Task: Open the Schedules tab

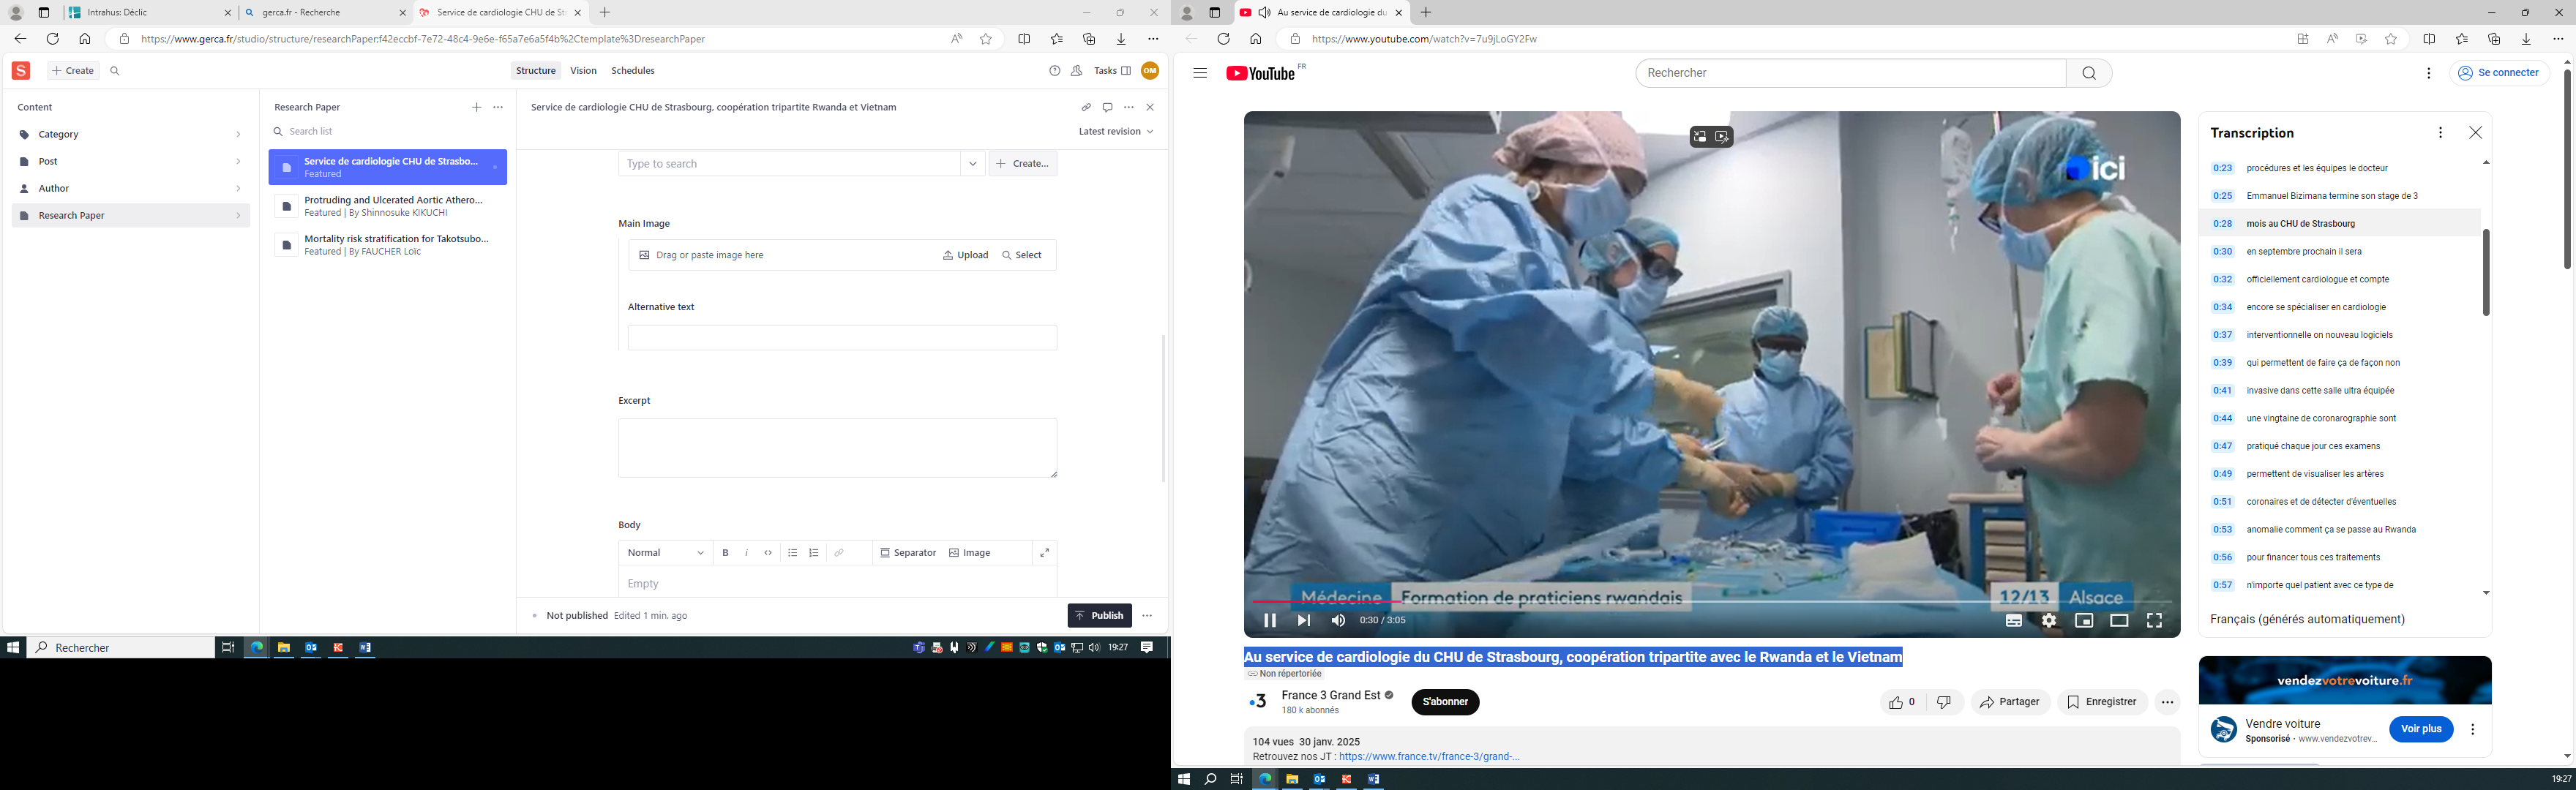Action: click(632, 71)
